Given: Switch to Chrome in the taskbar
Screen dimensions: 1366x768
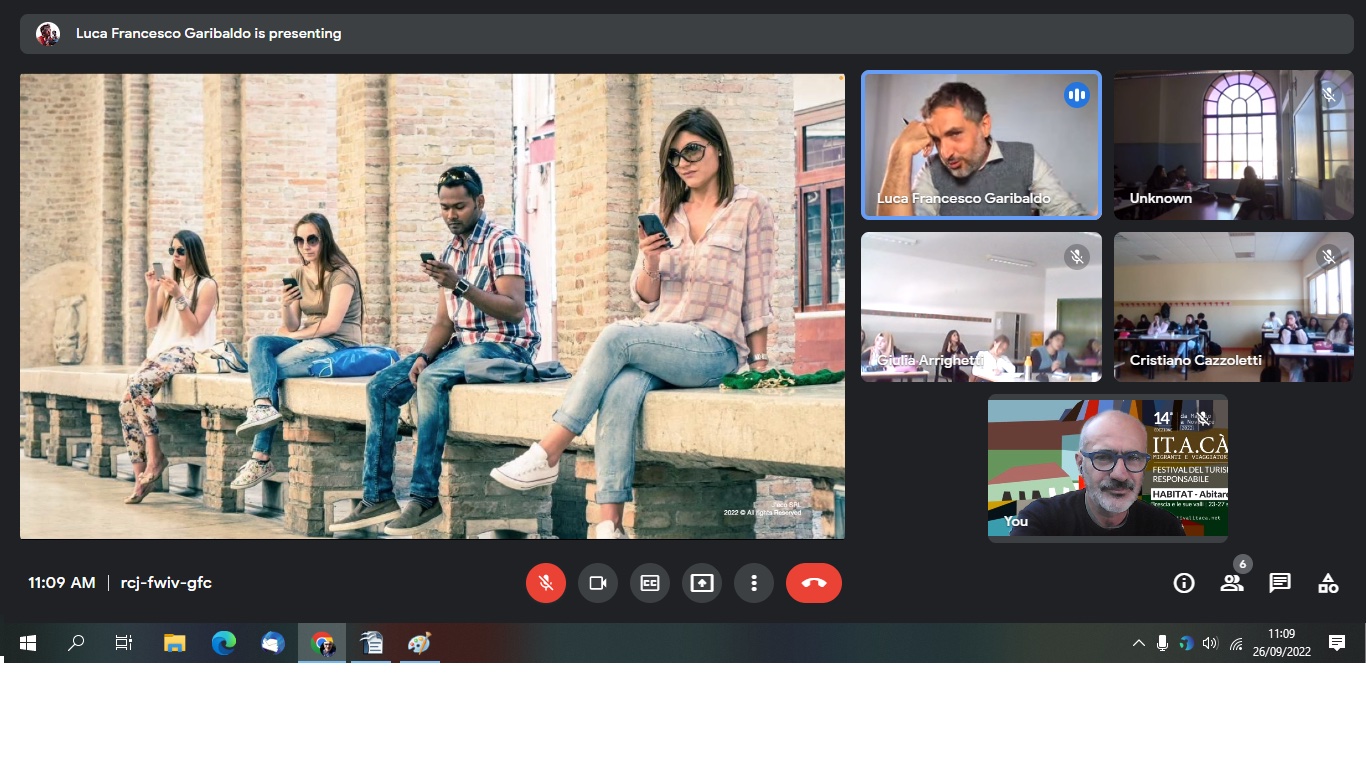Looking at the screenshot, I should pyautogui.click(x=322, y=643).
